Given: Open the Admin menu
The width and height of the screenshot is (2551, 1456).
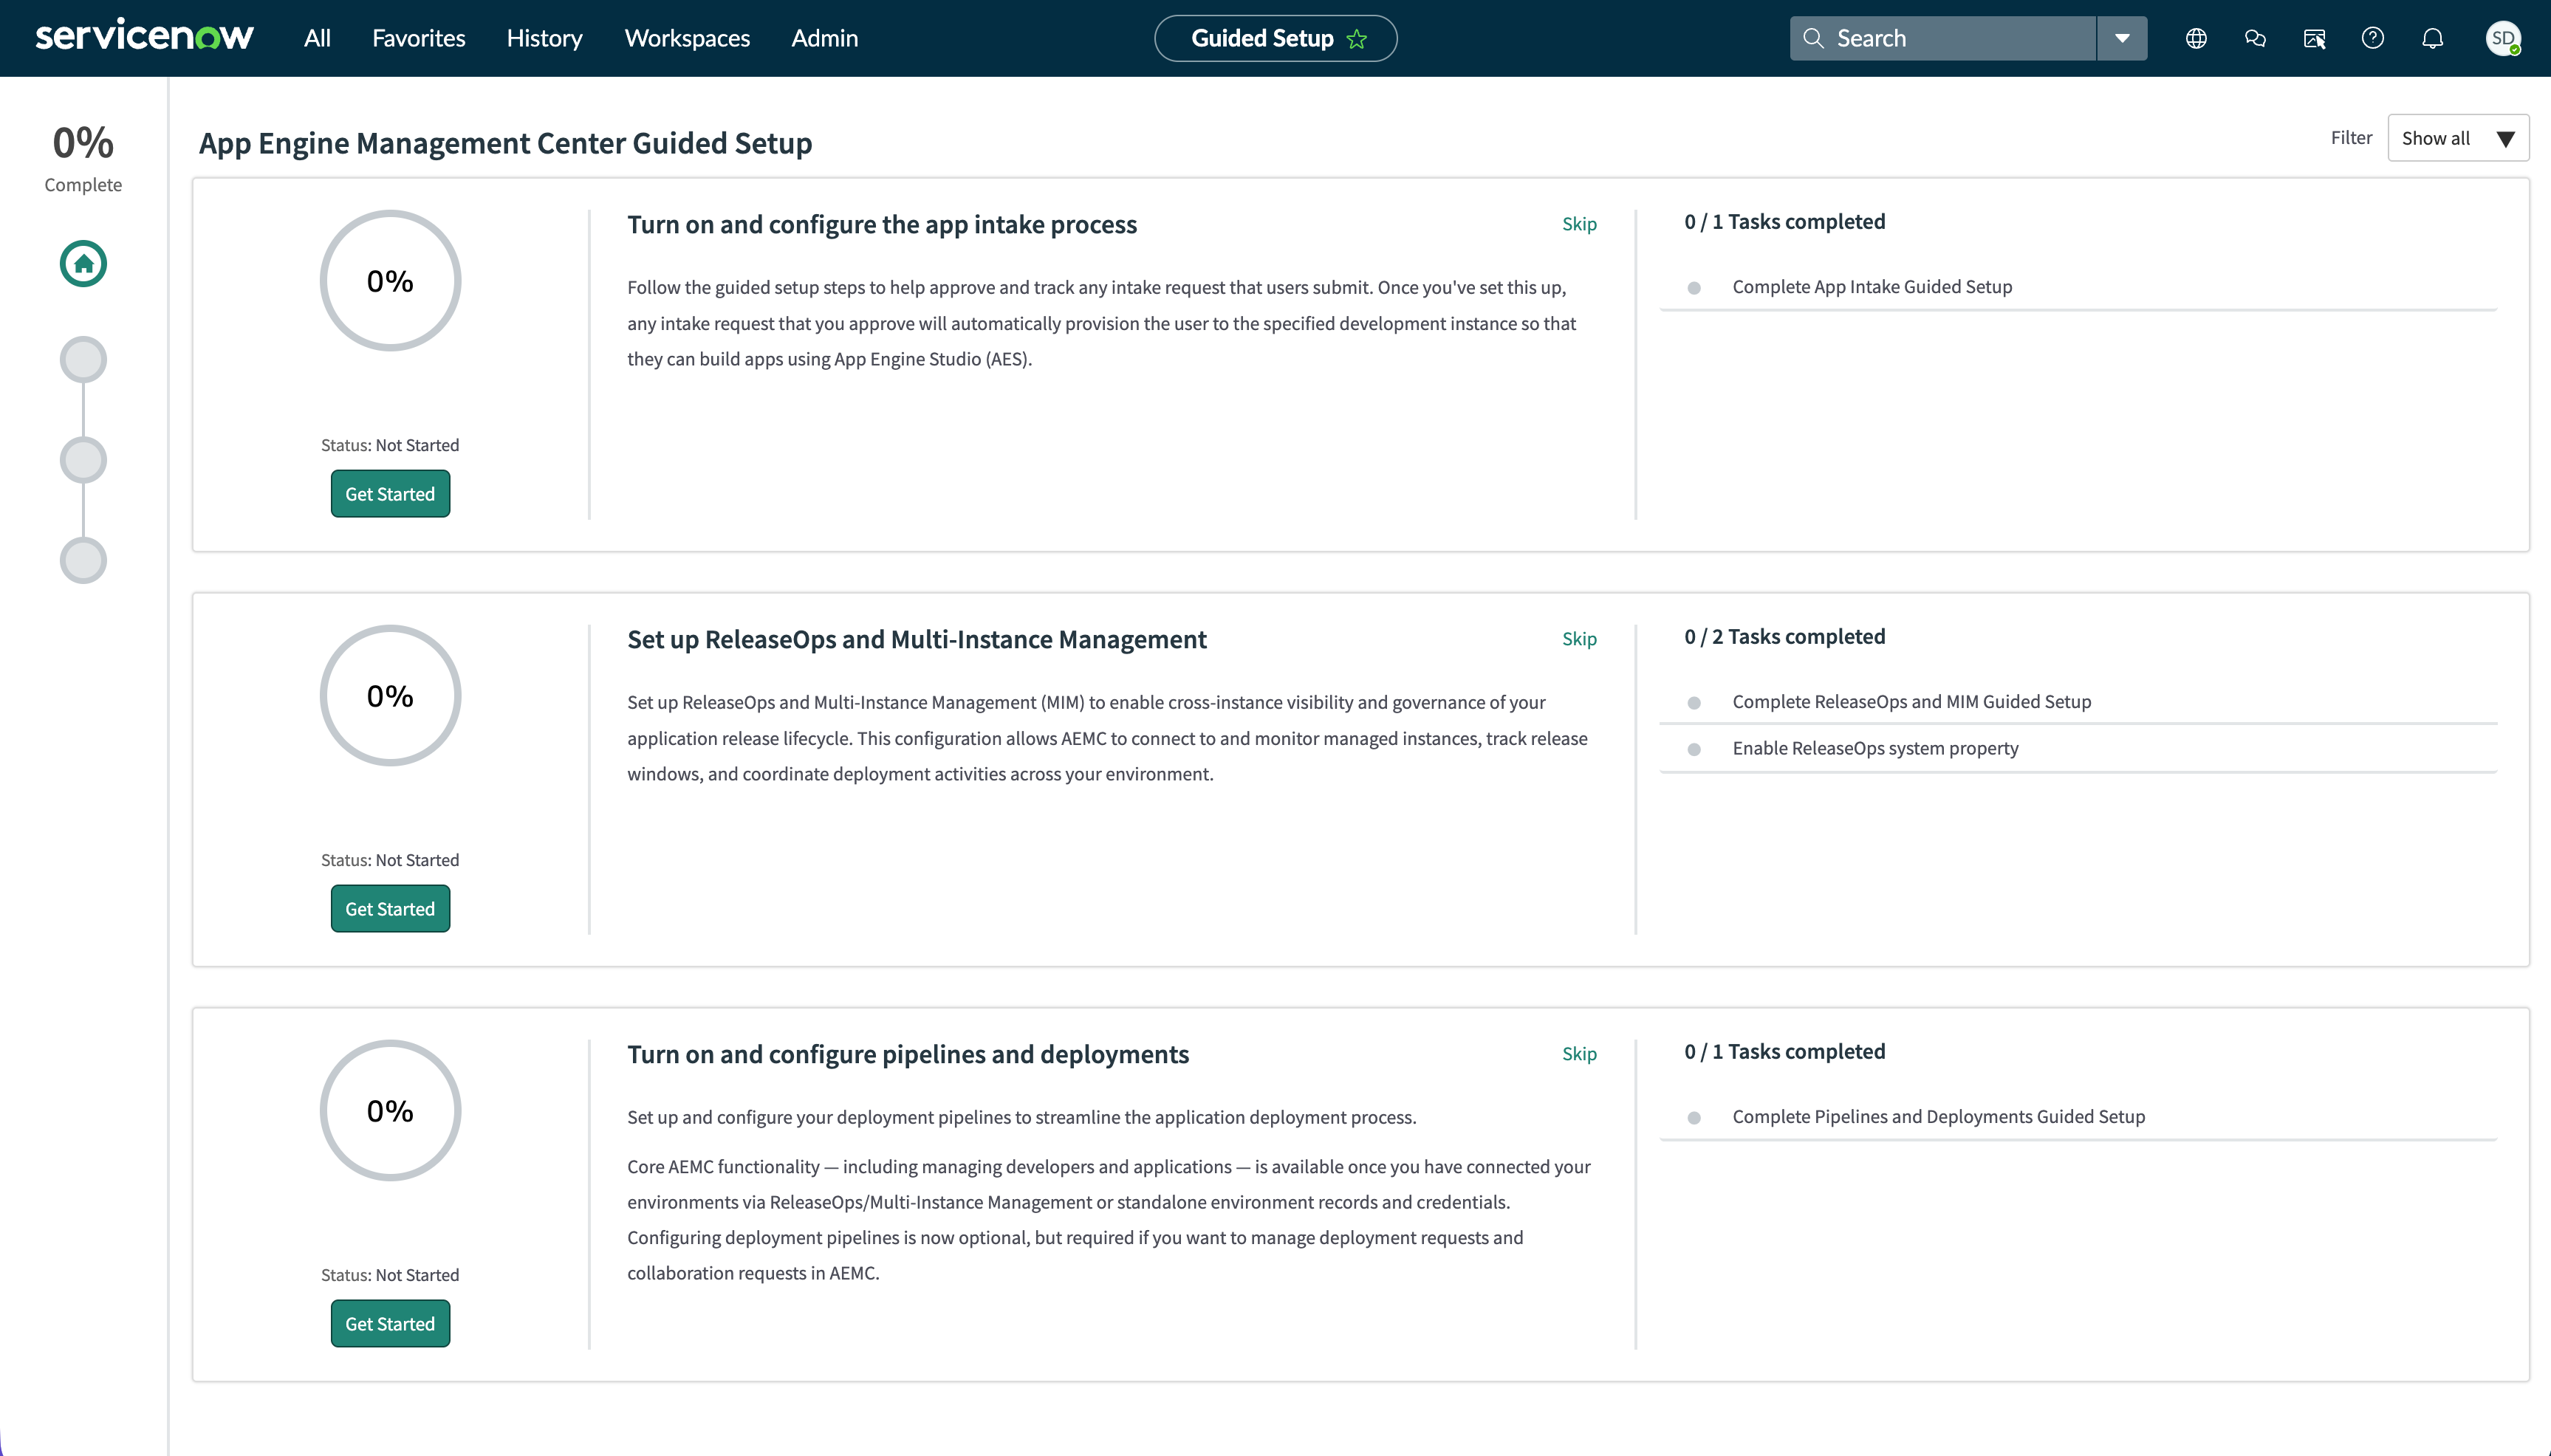Looking at the screenshot, I should 824,38.
